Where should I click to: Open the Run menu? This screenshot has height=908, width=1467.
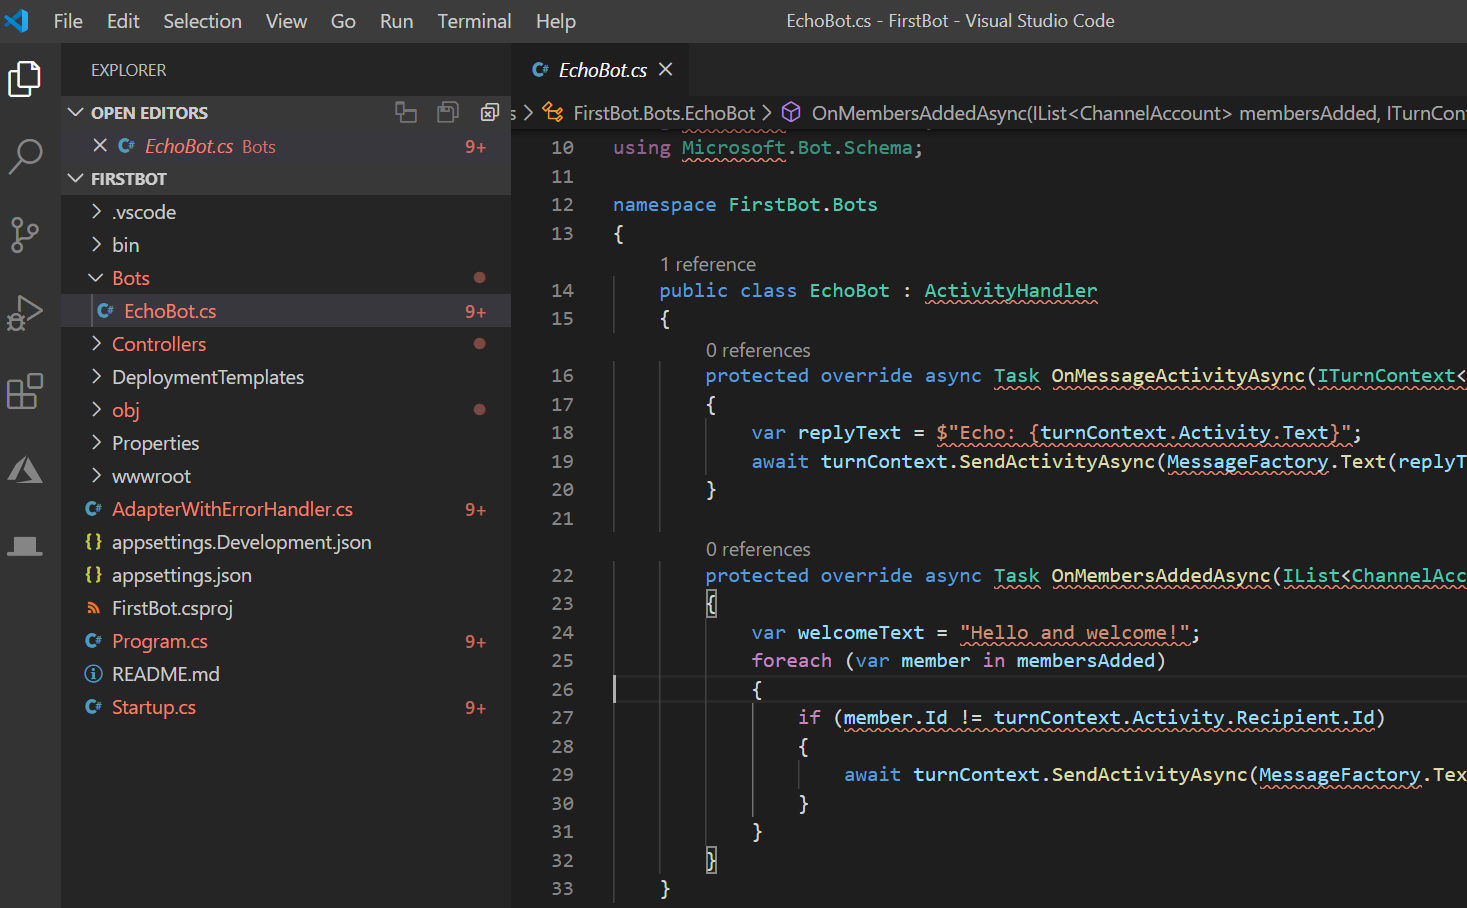point(396,21)
